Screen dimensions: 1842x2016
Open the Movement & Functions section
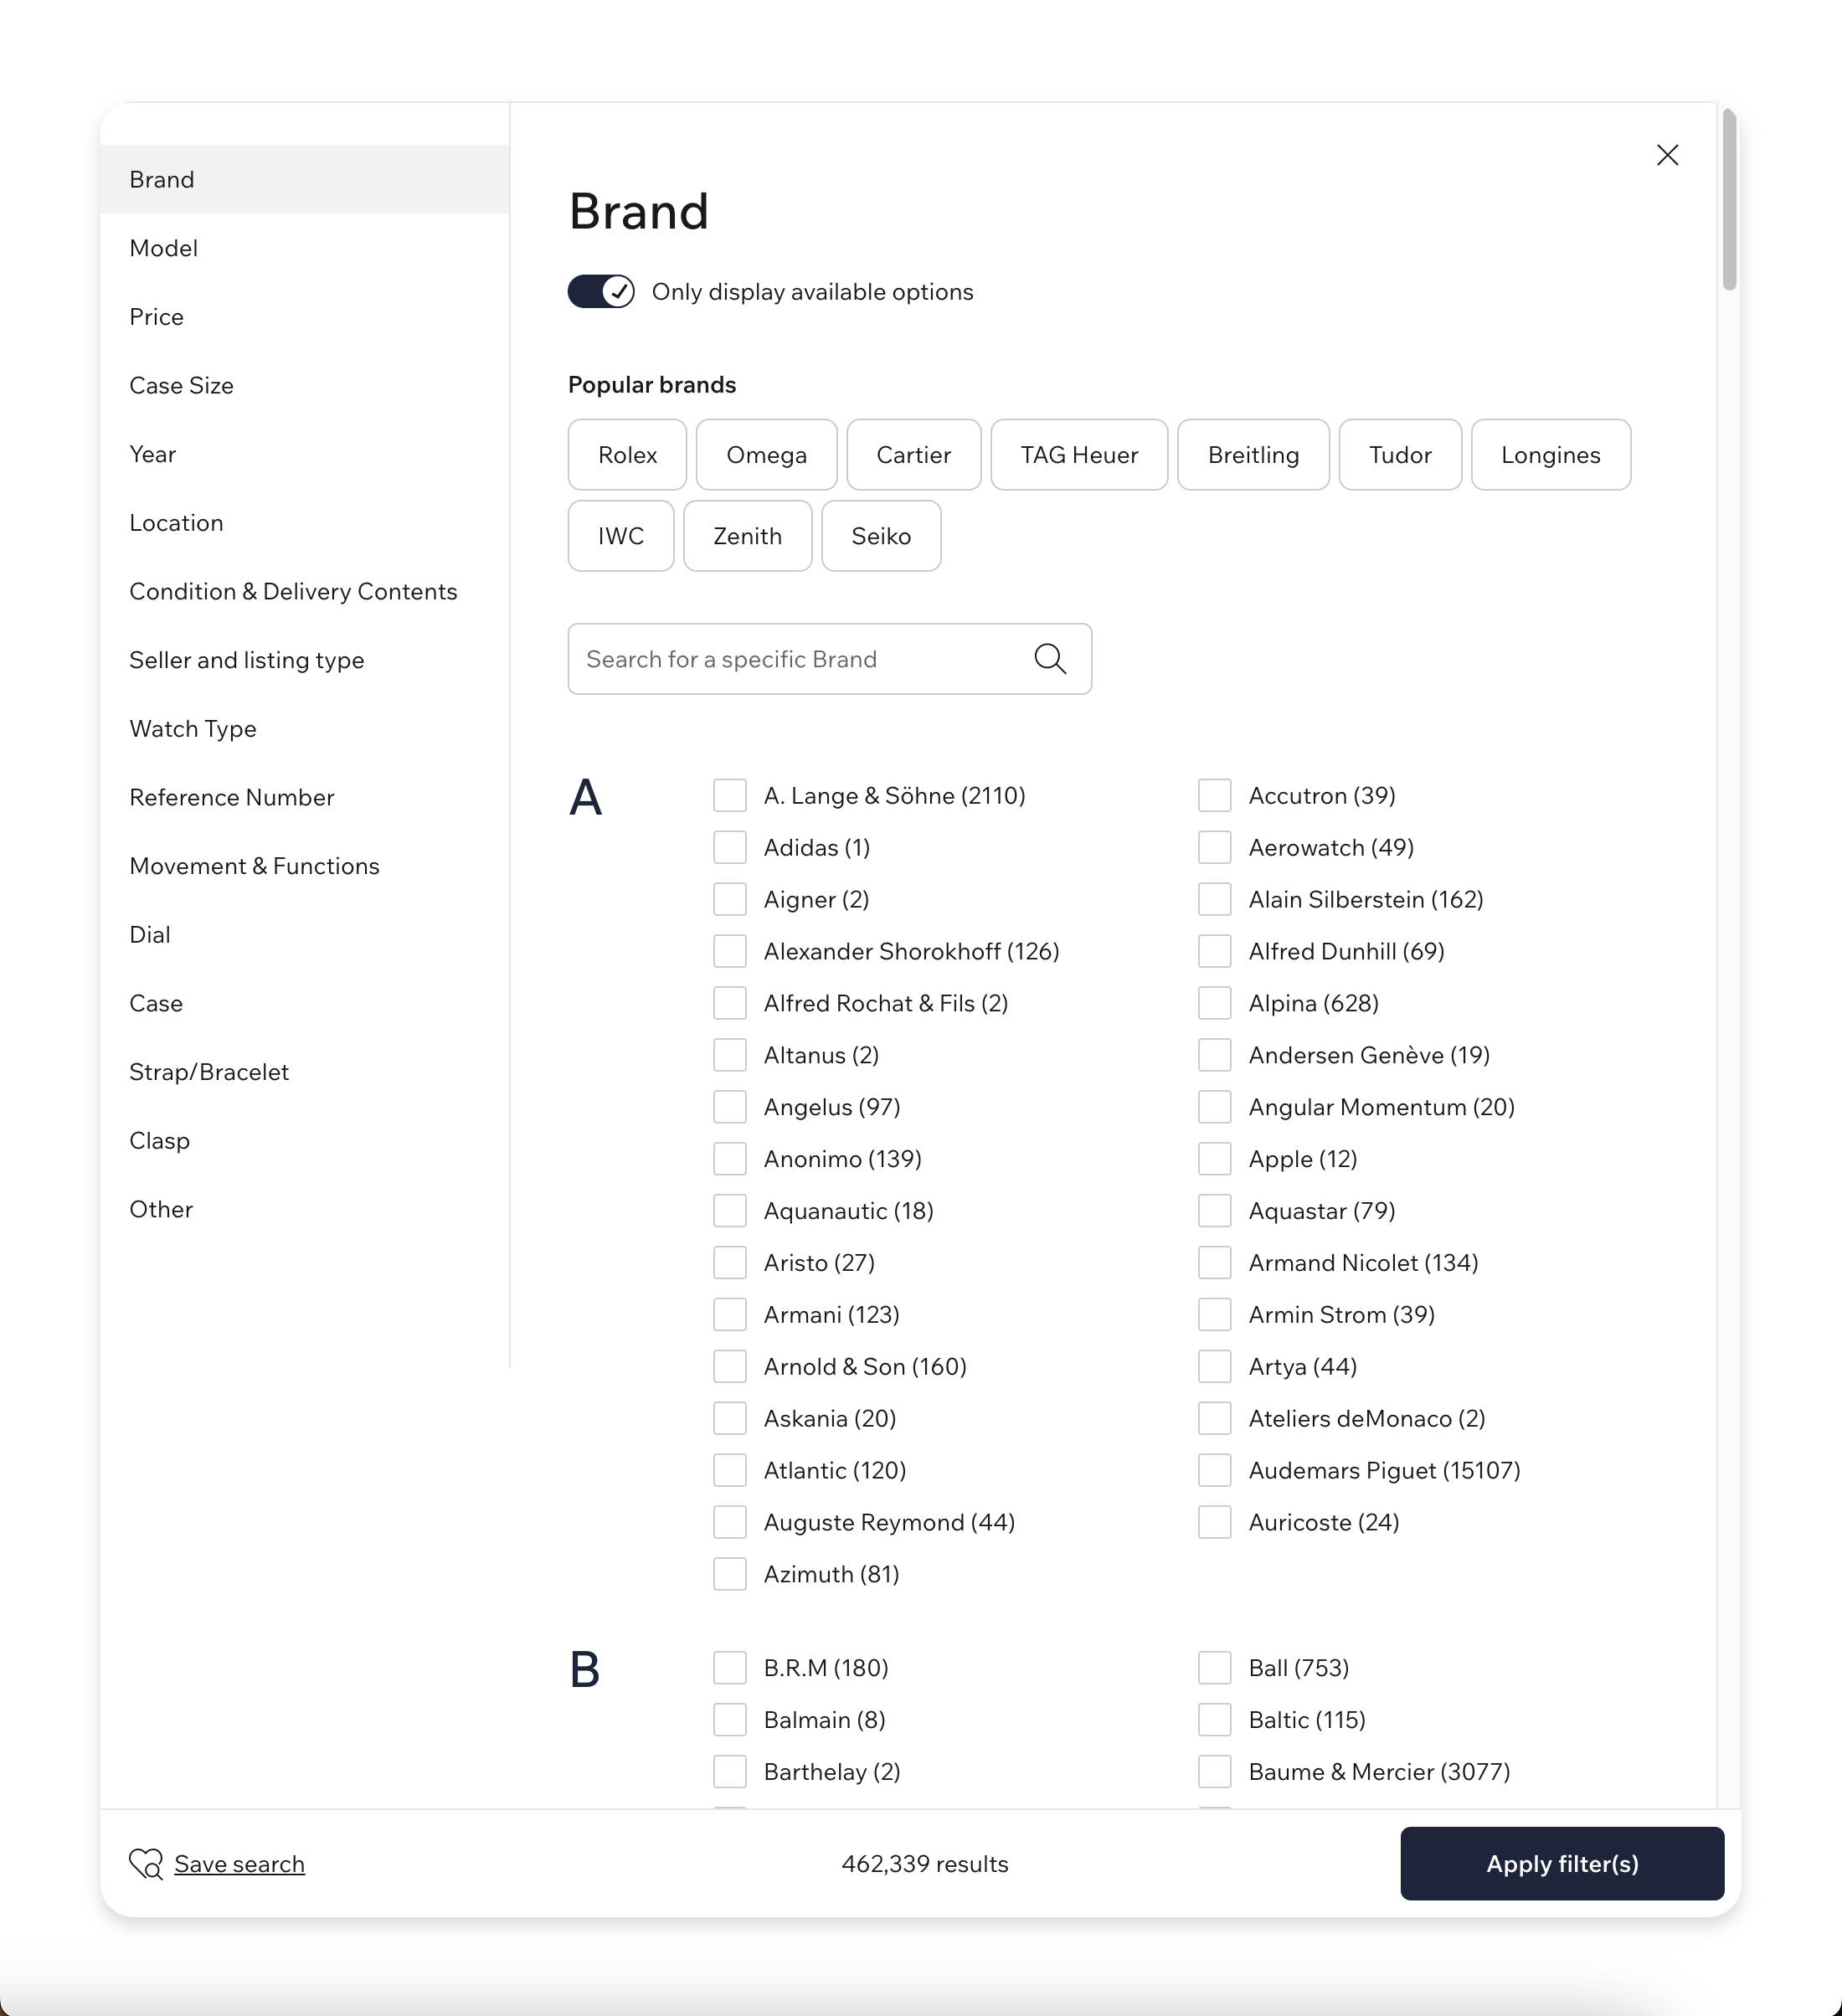254,866
